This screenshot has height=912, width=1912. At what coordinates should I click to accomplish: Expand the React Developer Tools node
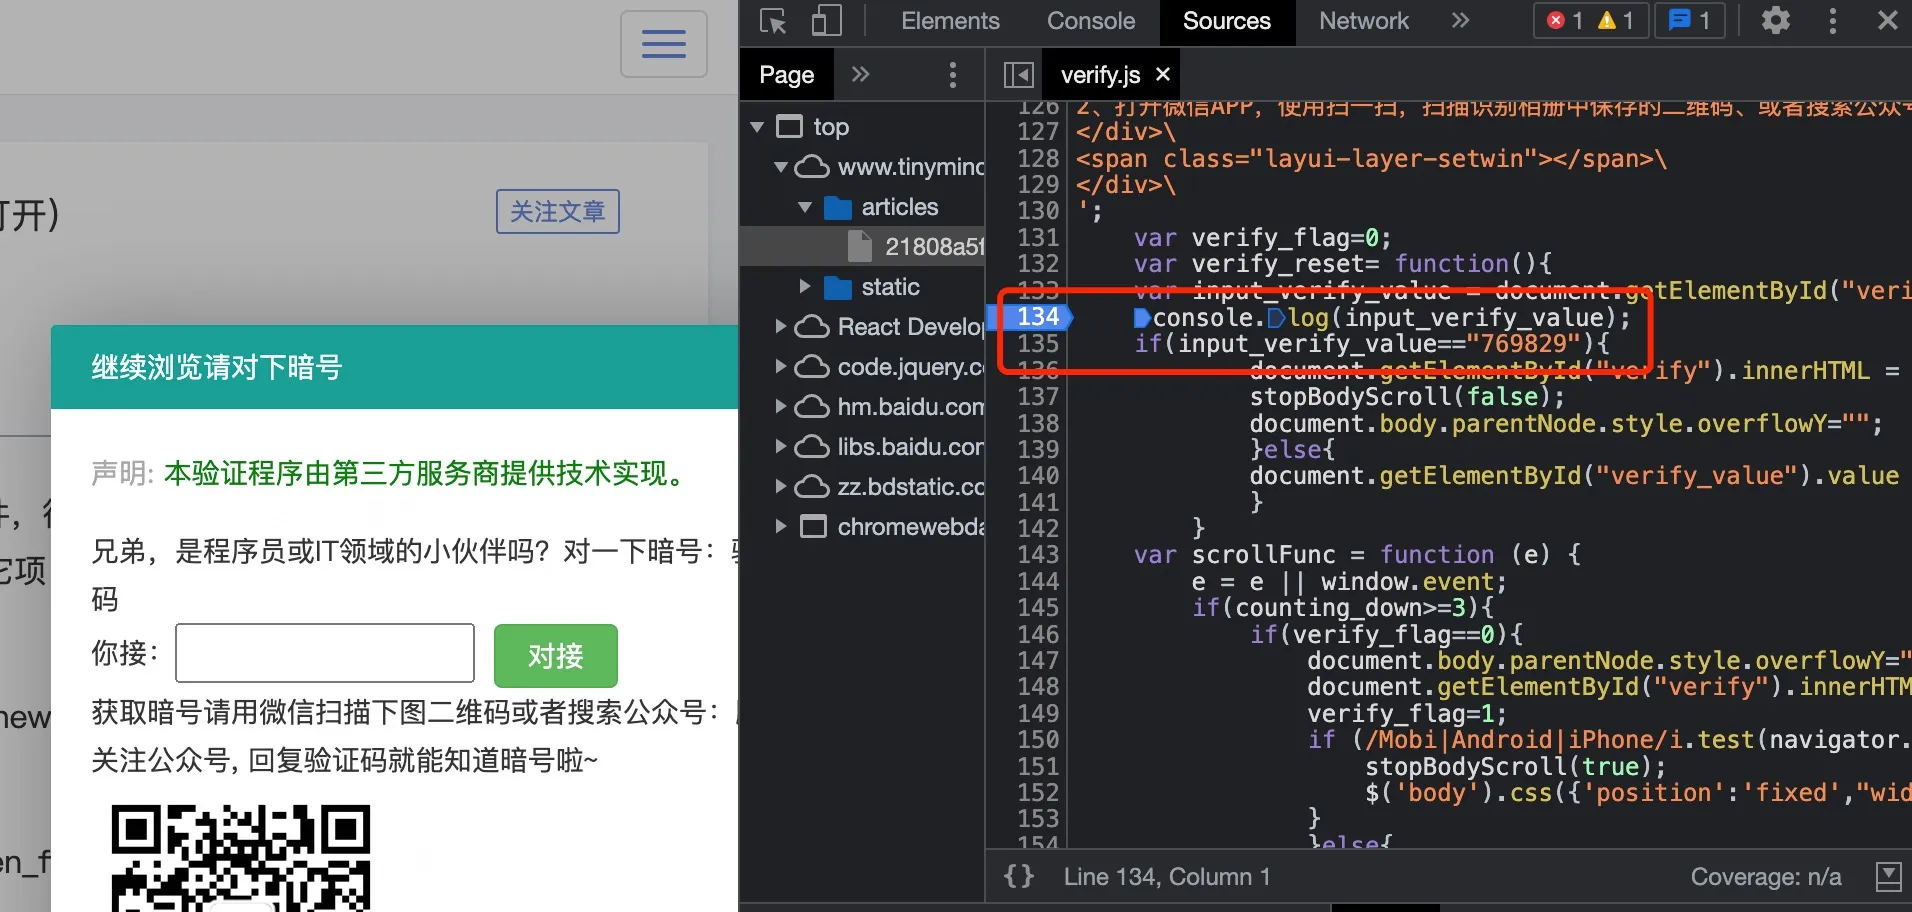[x=781, y=327]
